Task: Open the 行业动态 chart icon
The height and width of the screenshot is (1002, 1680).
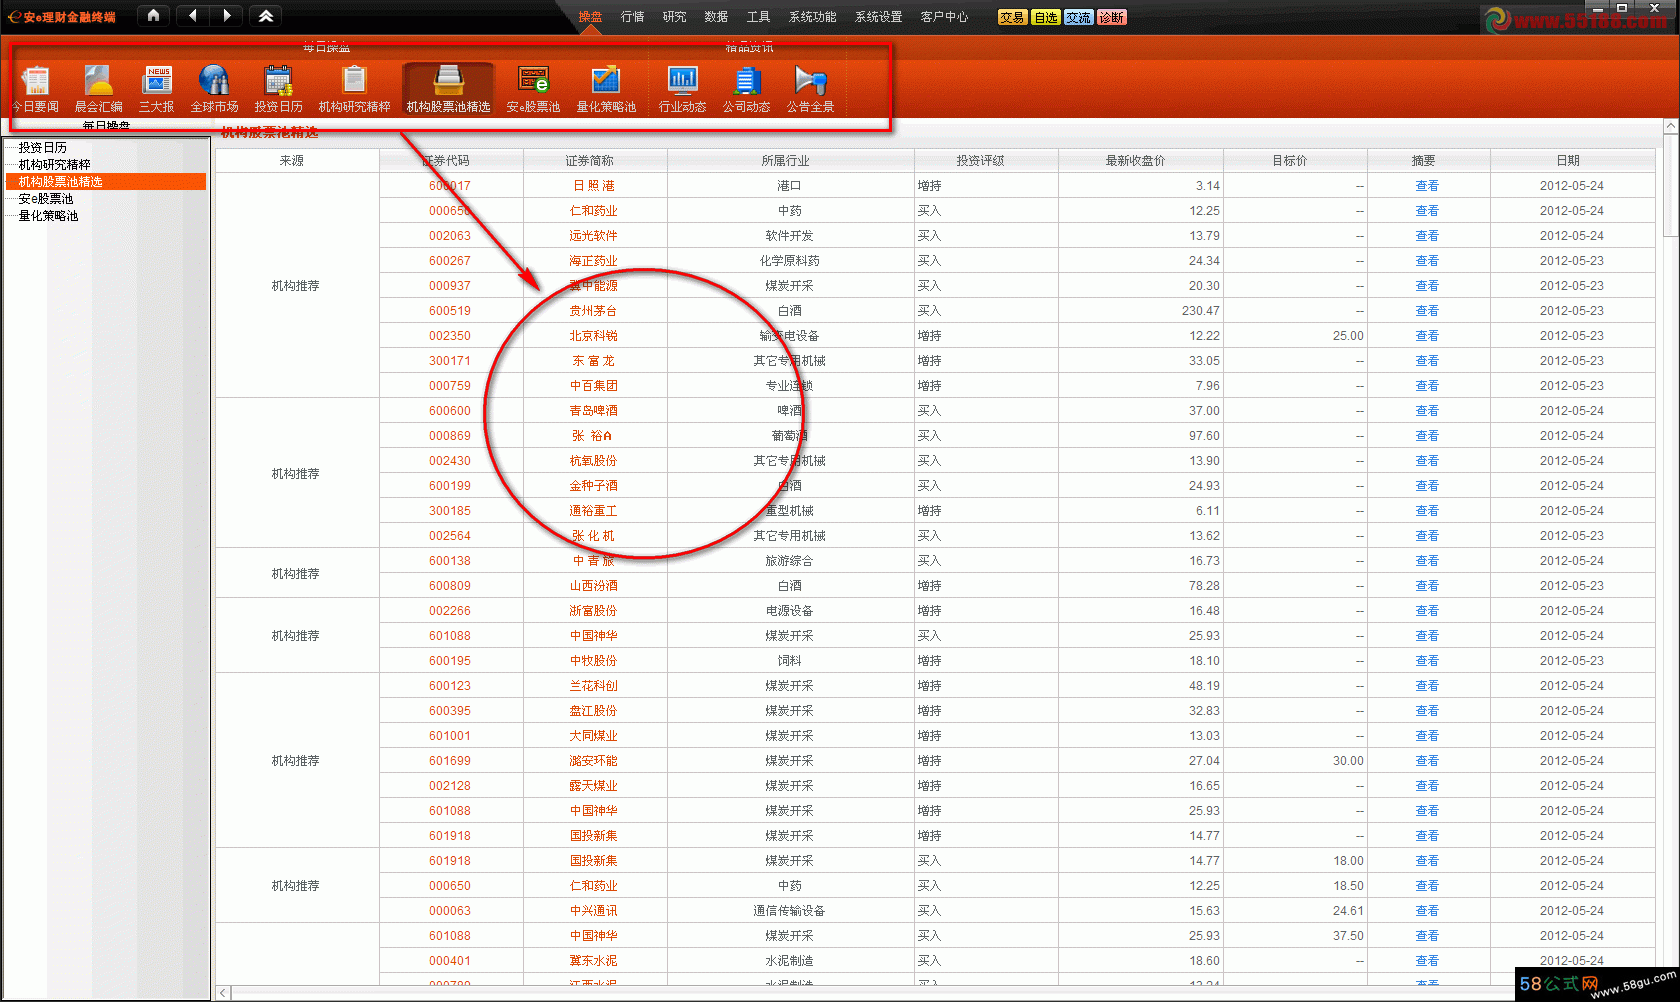Action: 682,88
